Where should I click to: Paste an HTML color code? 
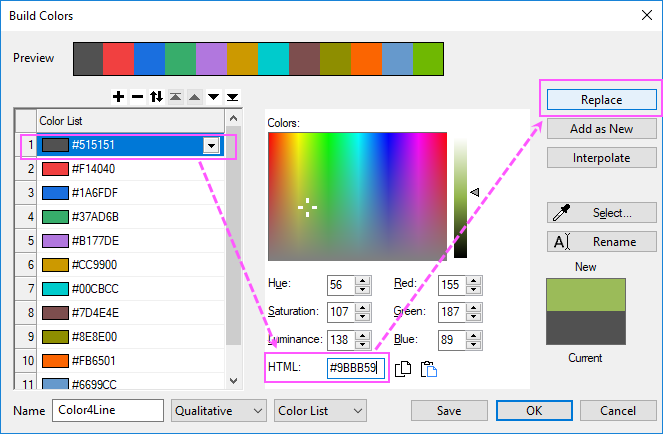[429, 368]
